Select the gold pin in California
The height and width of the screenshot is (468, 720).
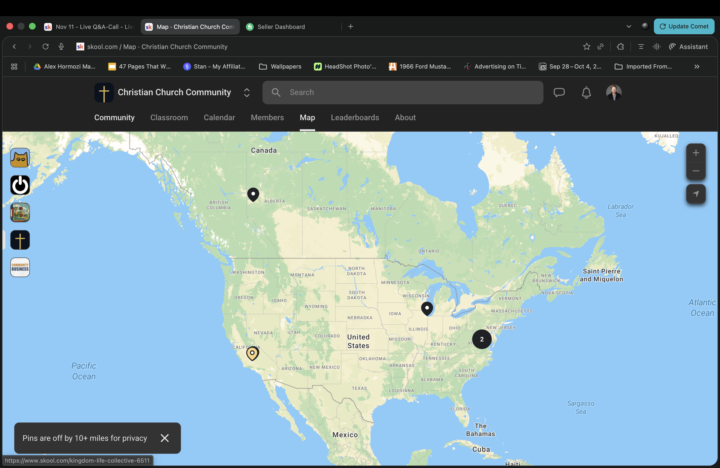[x=252, y=352]
